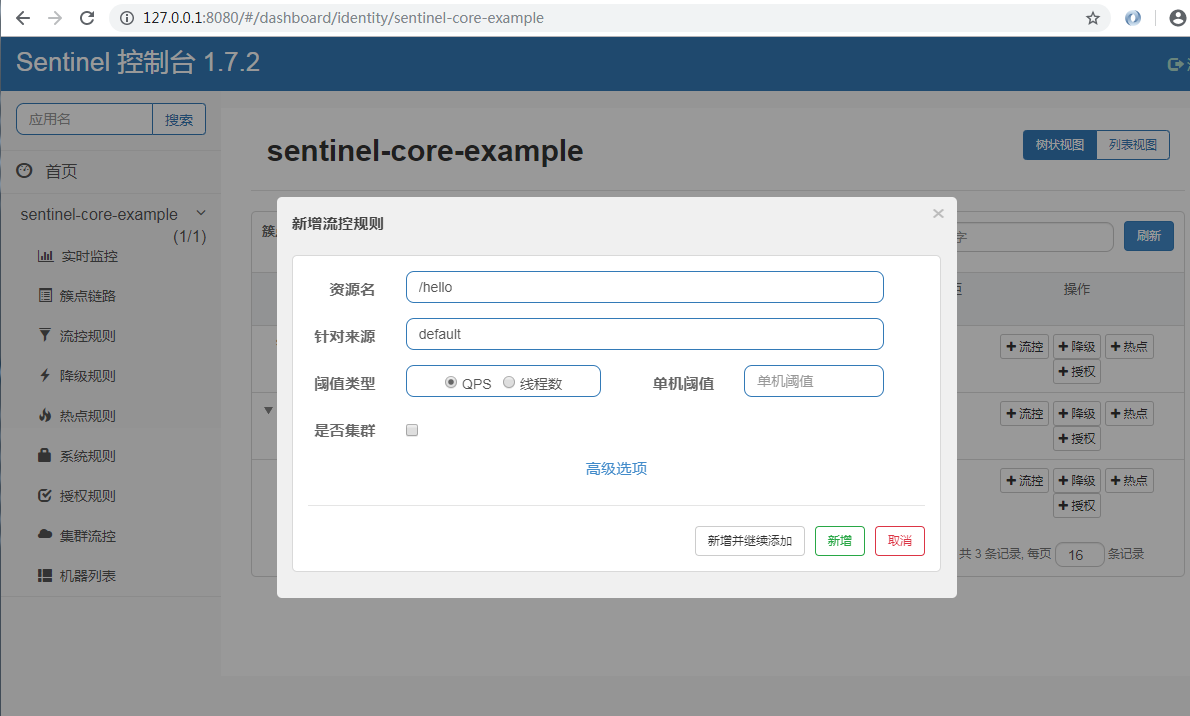This screenshot has width=1190, height=716.
Task: Click the logout icon in header
Action: click(x=1175, y=65)
